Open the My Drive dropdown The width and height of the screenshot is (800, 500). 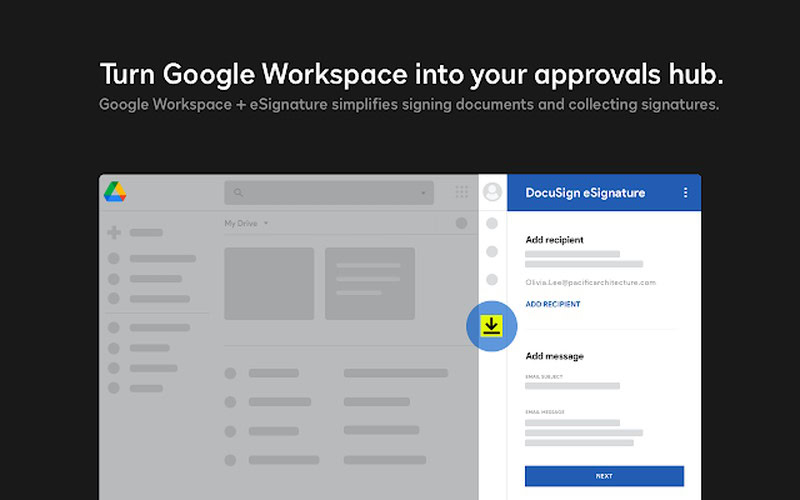tap(246, 223)
